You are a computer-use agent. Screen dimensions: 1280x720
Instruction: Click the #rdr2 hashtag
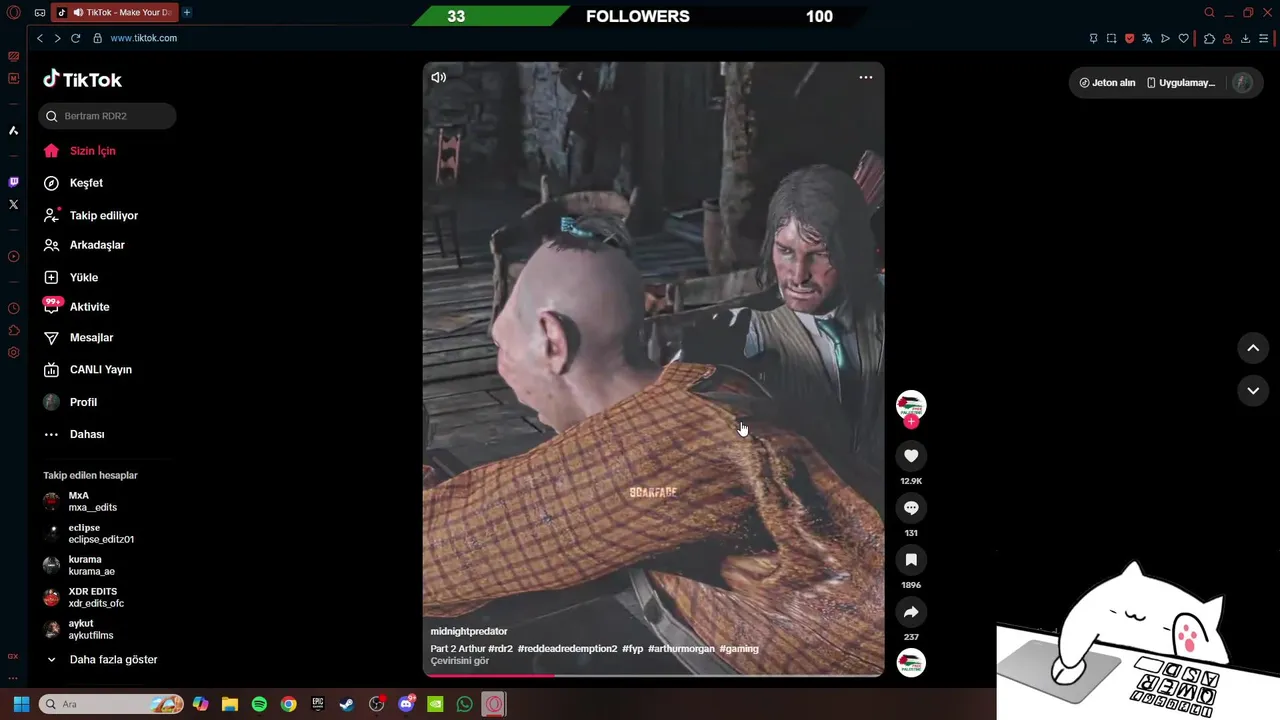(x=500, y=649)
